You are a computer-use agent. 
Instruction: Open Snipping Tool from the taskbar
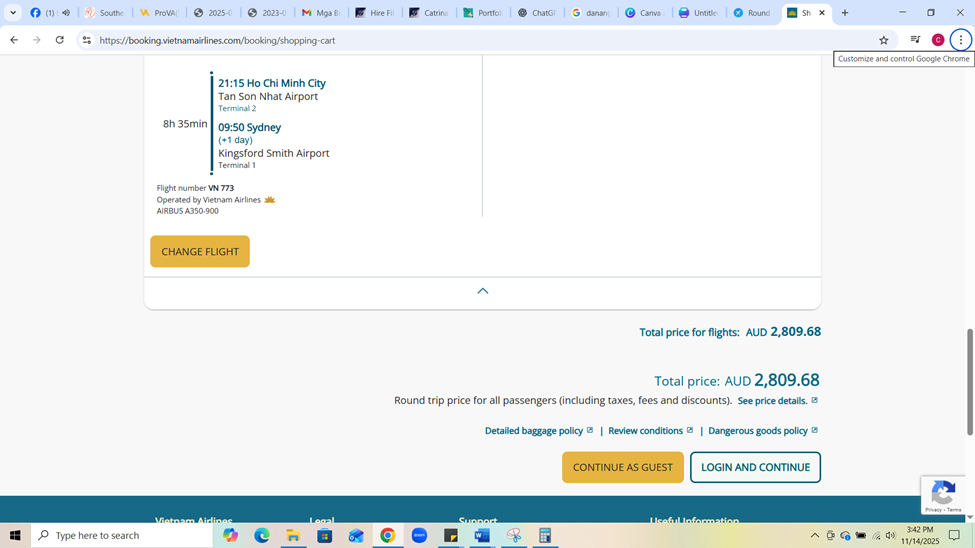[514, 535]
